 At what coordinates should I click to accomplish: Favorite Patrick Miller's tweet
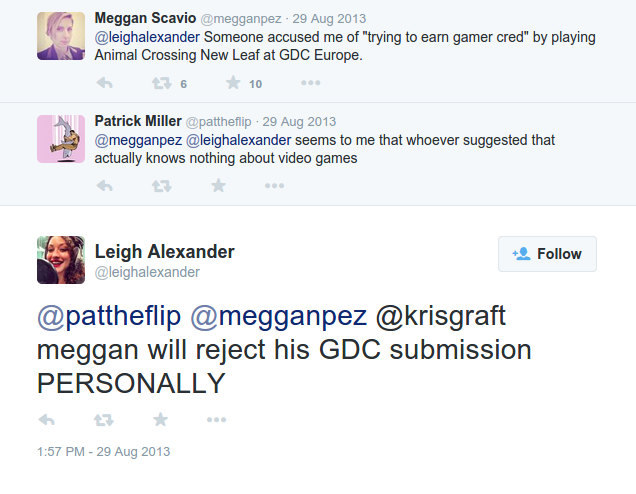(x=219, y=185)
